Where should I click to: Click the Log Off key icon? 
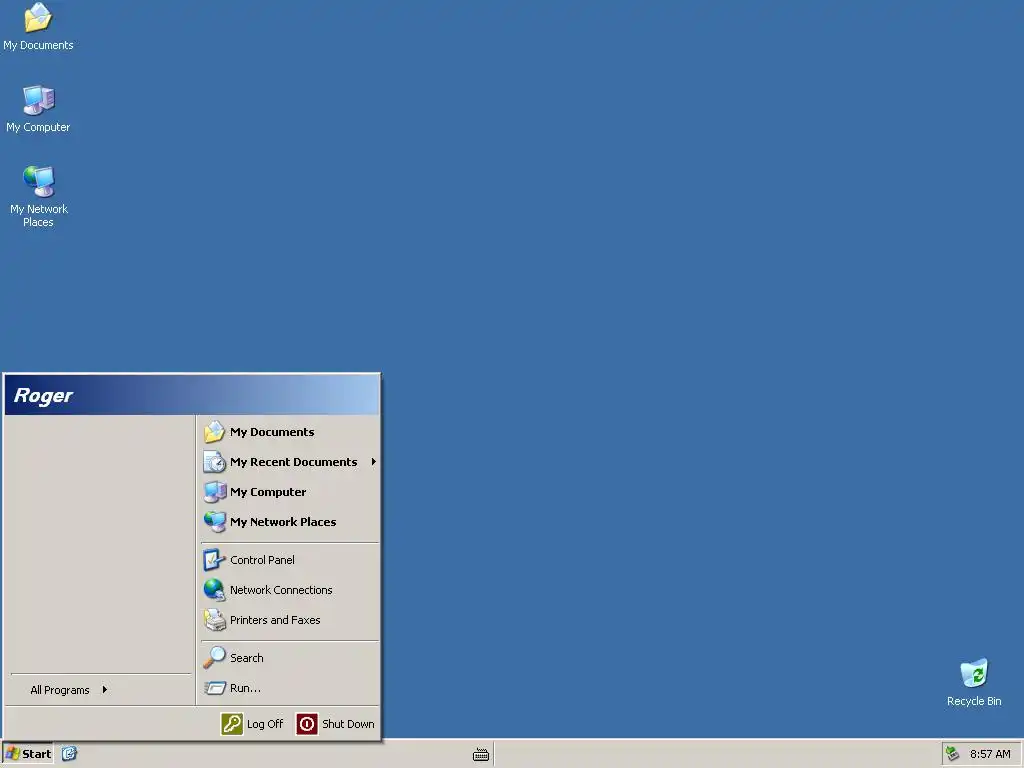(x=232, y=724)
